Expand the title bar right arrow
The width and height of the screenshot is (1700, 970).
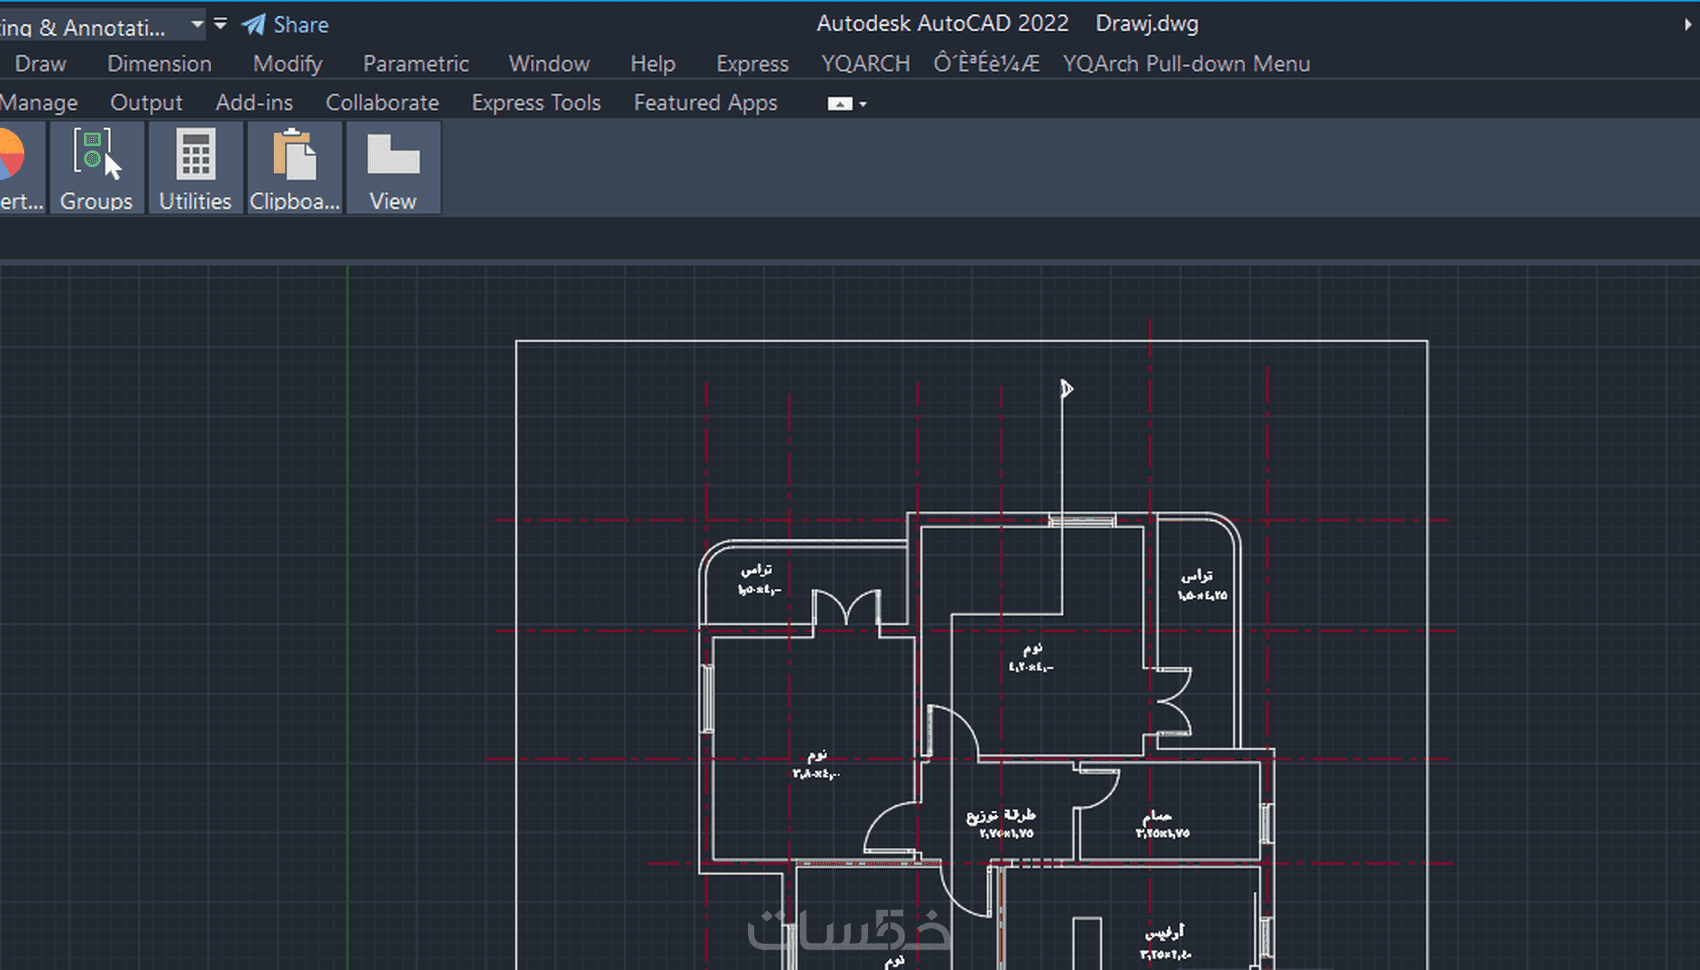click(x=1688, y=24)
